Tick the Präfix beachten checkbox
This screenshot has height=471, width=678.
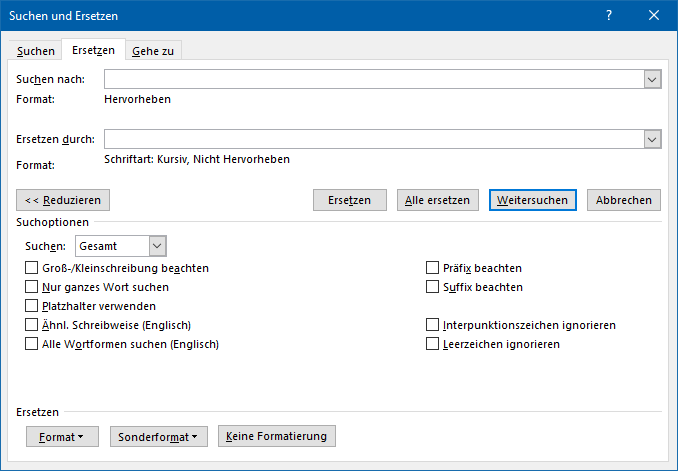click(x=432, y=268)
